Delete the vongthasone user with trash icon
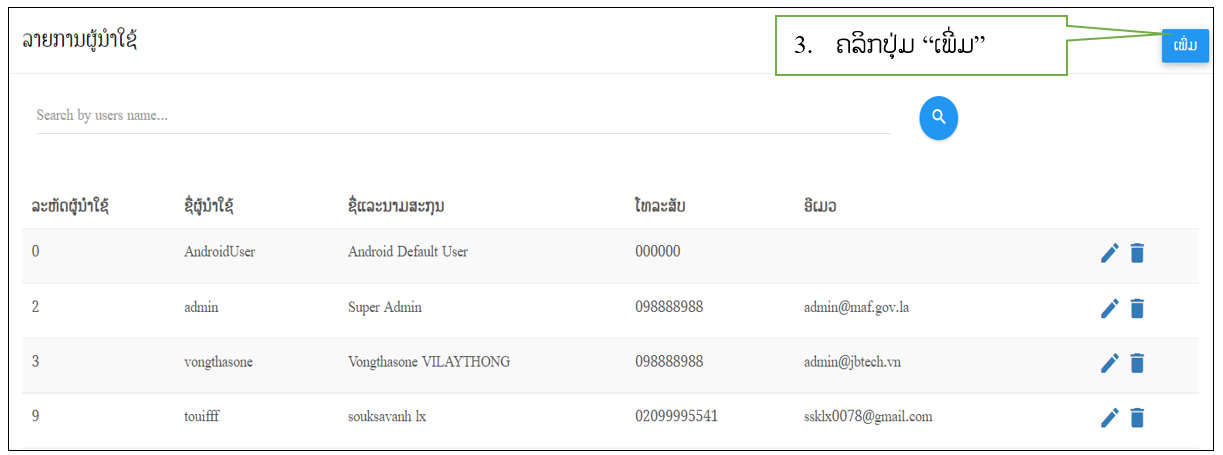 [1137, 363]
